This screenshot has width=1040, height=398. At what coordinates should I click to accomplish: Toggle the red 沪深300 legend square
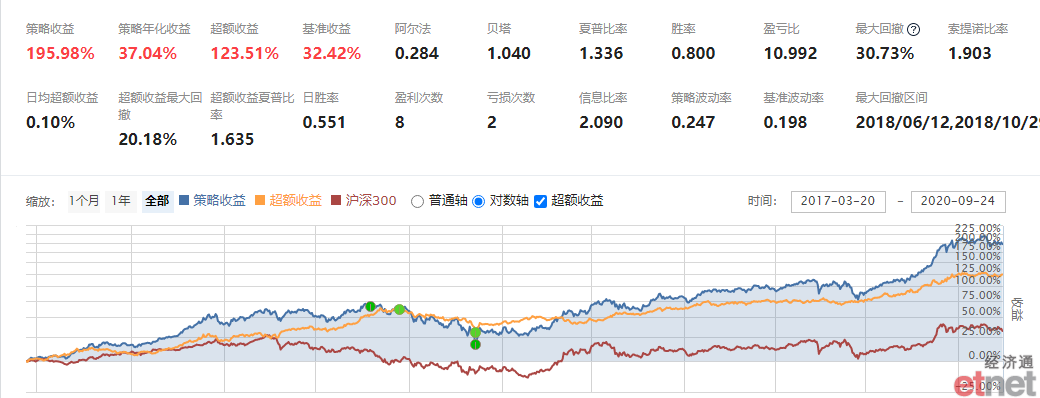tap(336, 200)
